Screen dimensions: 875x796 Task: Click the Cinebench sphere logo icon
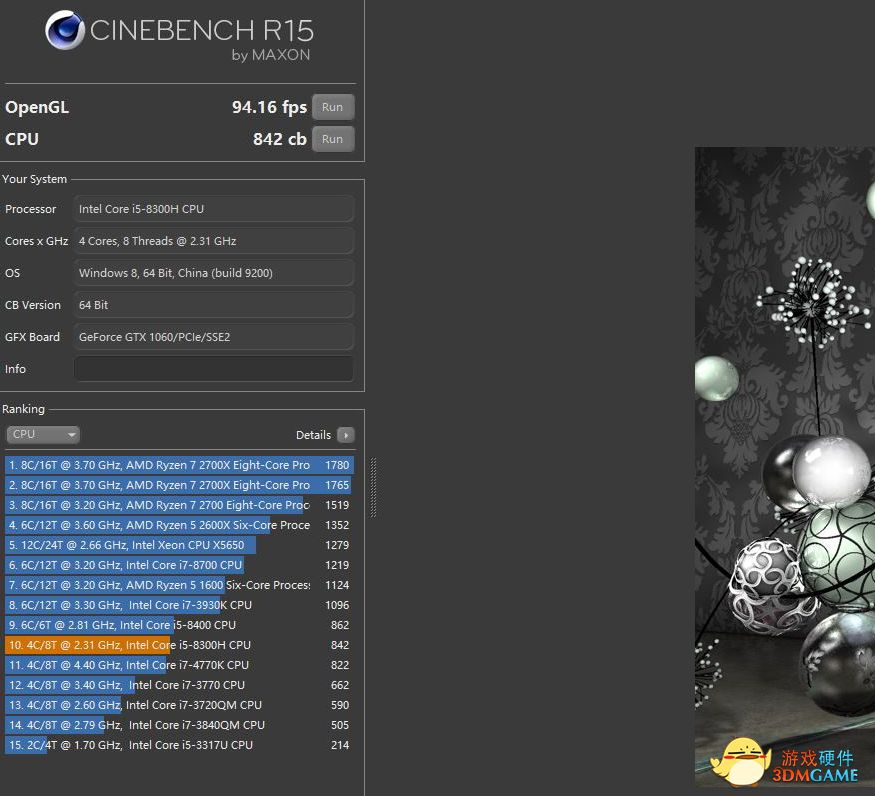pyautogui.click(x=65, y=30)
